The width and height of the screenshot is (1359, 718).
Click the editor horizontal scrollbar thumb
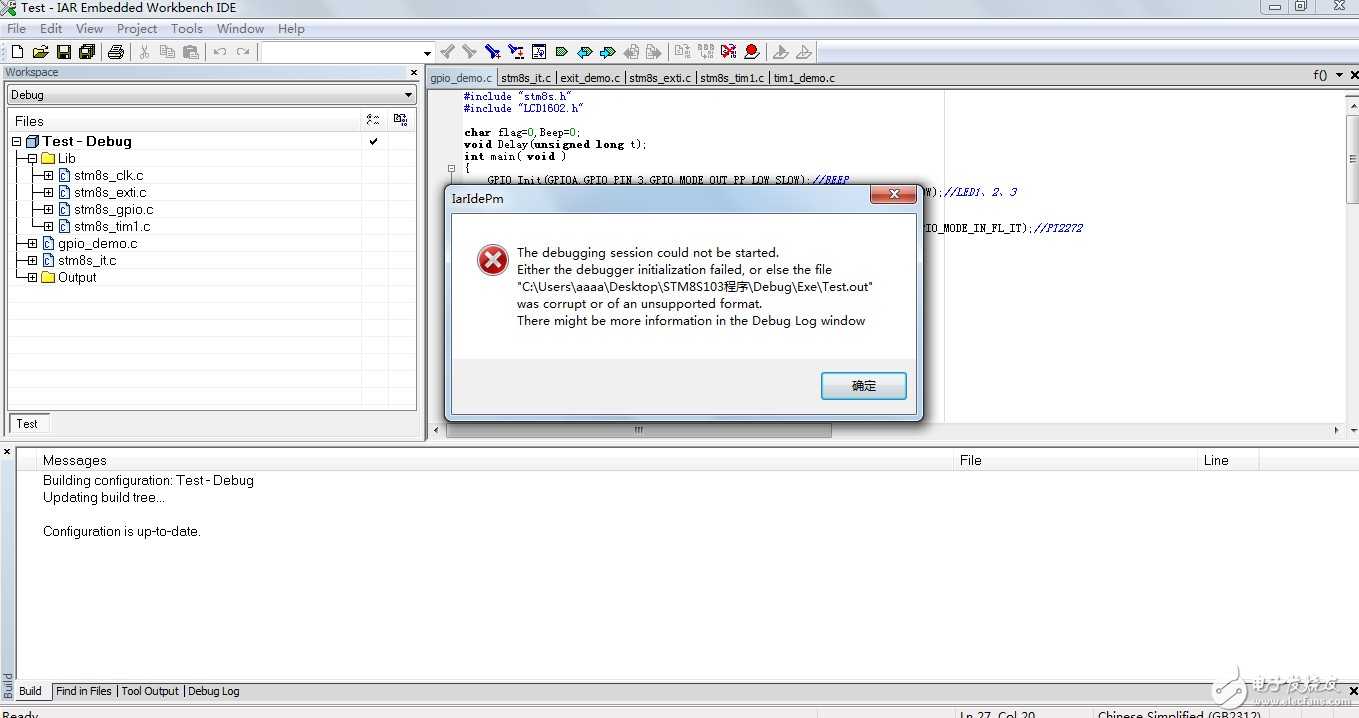[639, 430]
